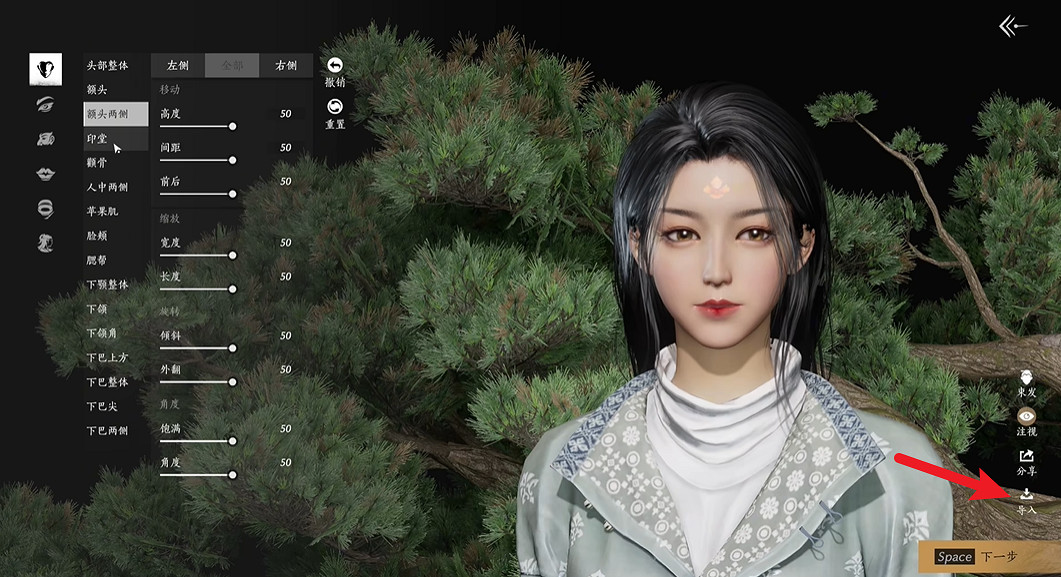Click the 高度 (height) slider handle
Screen dimensions: 1061x577
233,127
